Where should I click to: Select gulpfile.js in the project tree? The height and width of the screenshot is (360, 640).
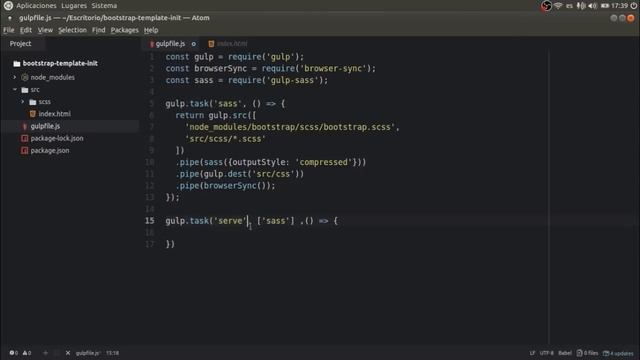(x=45, y=126)
